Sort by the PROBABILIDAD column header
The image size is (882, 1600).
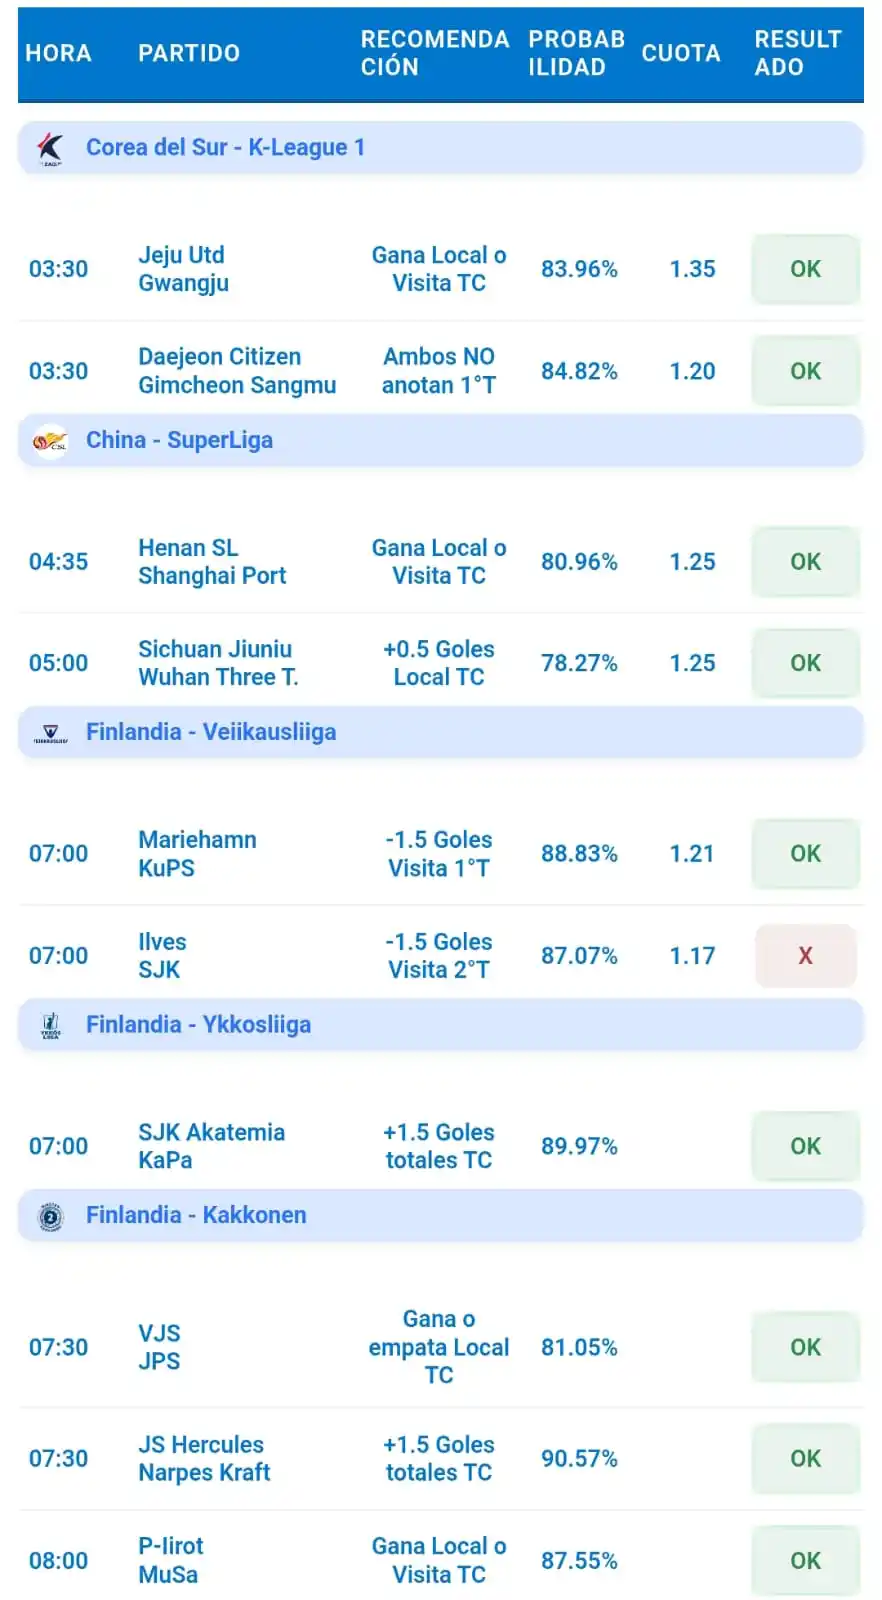click(577, 53)
